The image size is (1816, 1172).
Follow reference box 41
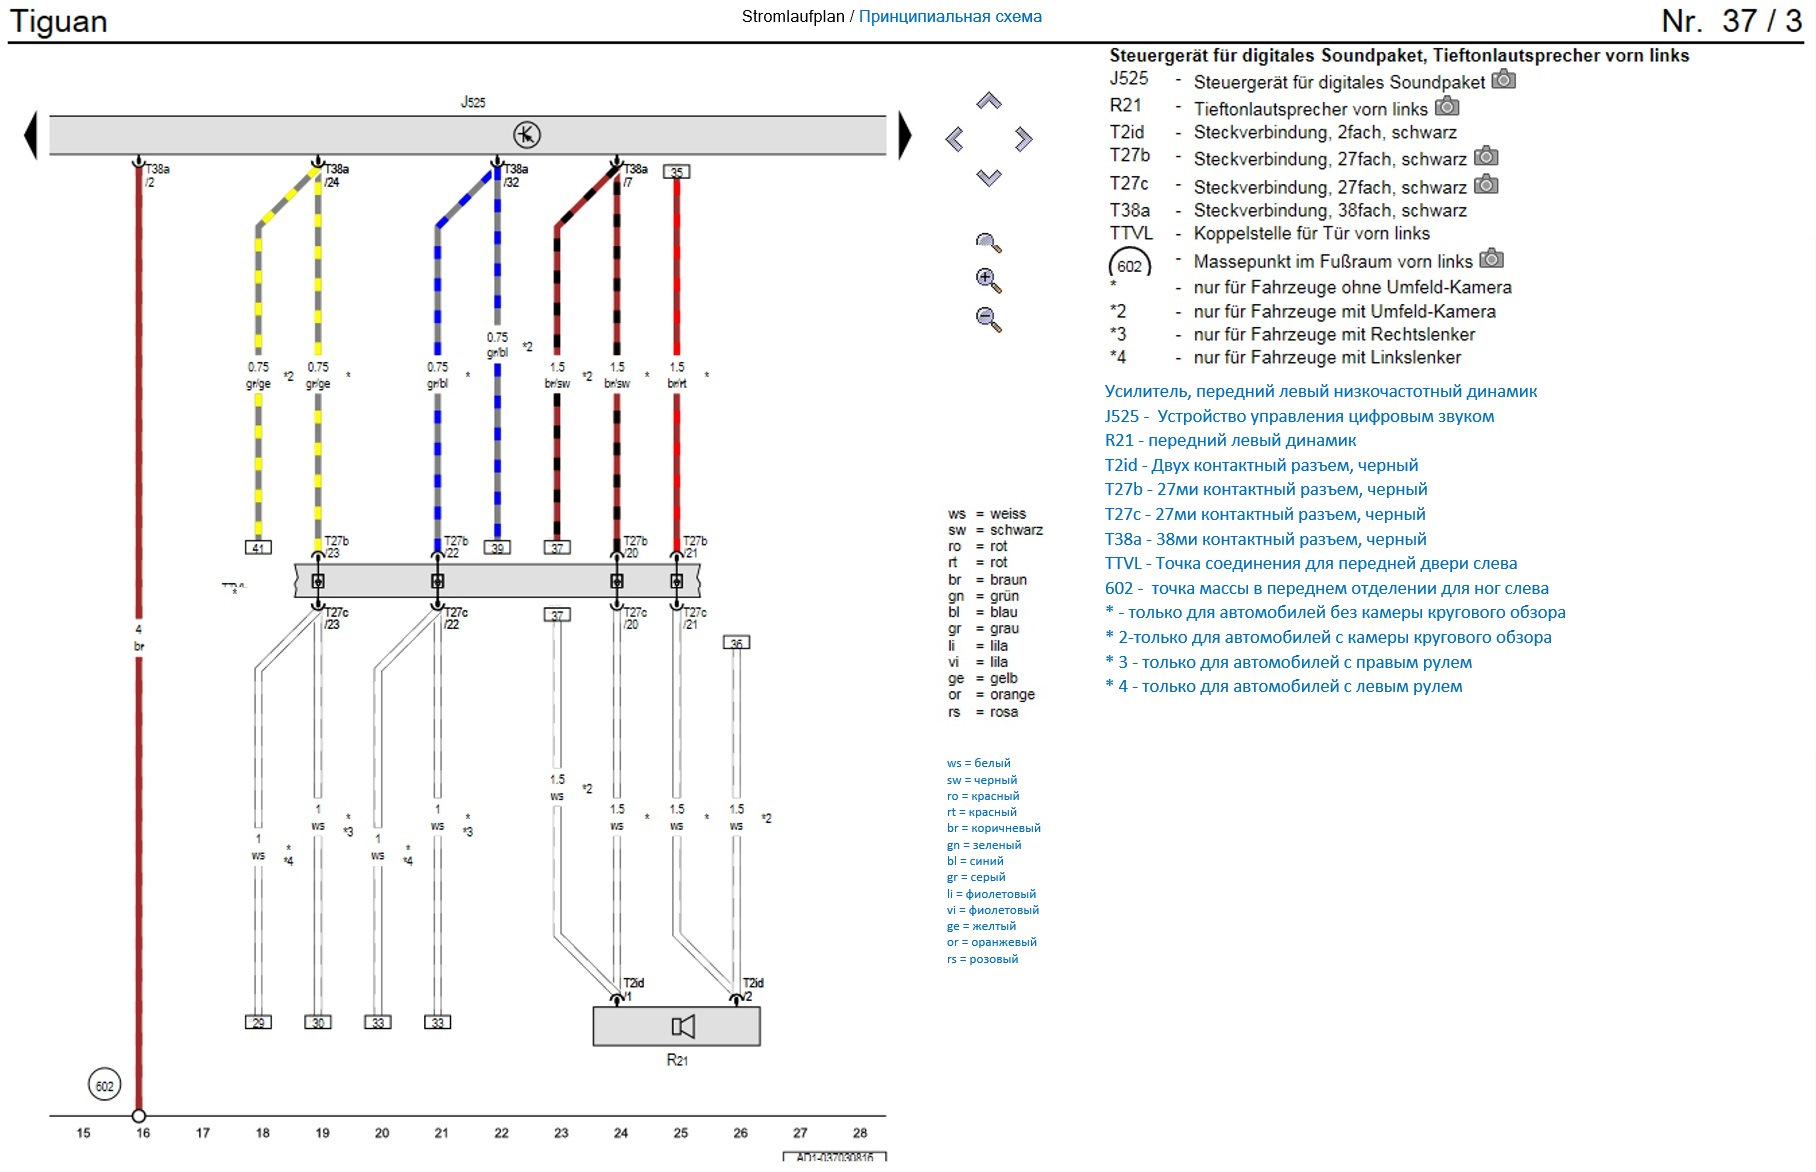click(x=258, y=547)
